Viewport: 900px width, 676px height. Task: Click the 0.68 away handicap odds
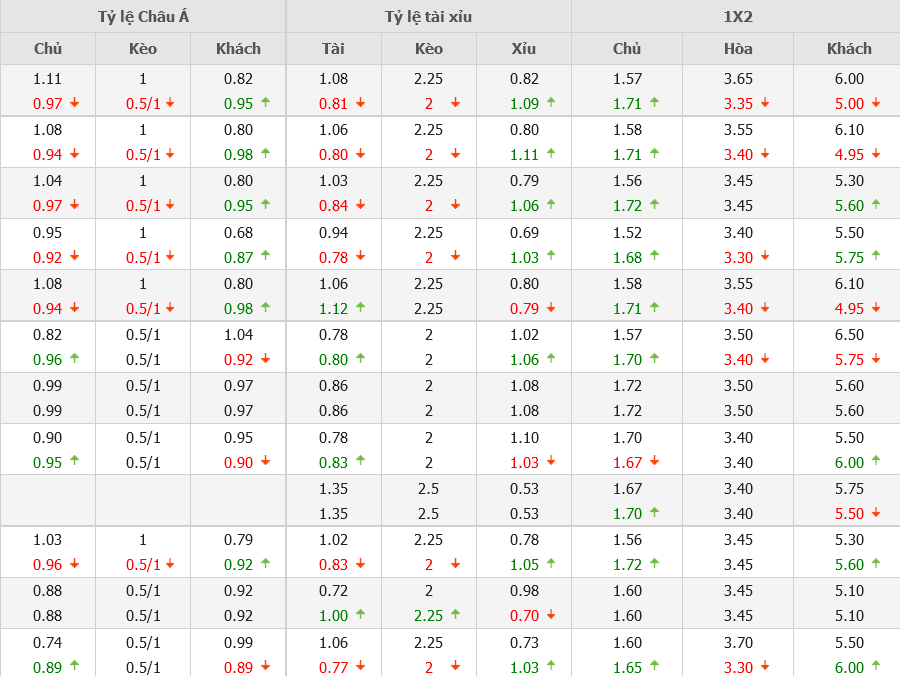click(239, 232)
